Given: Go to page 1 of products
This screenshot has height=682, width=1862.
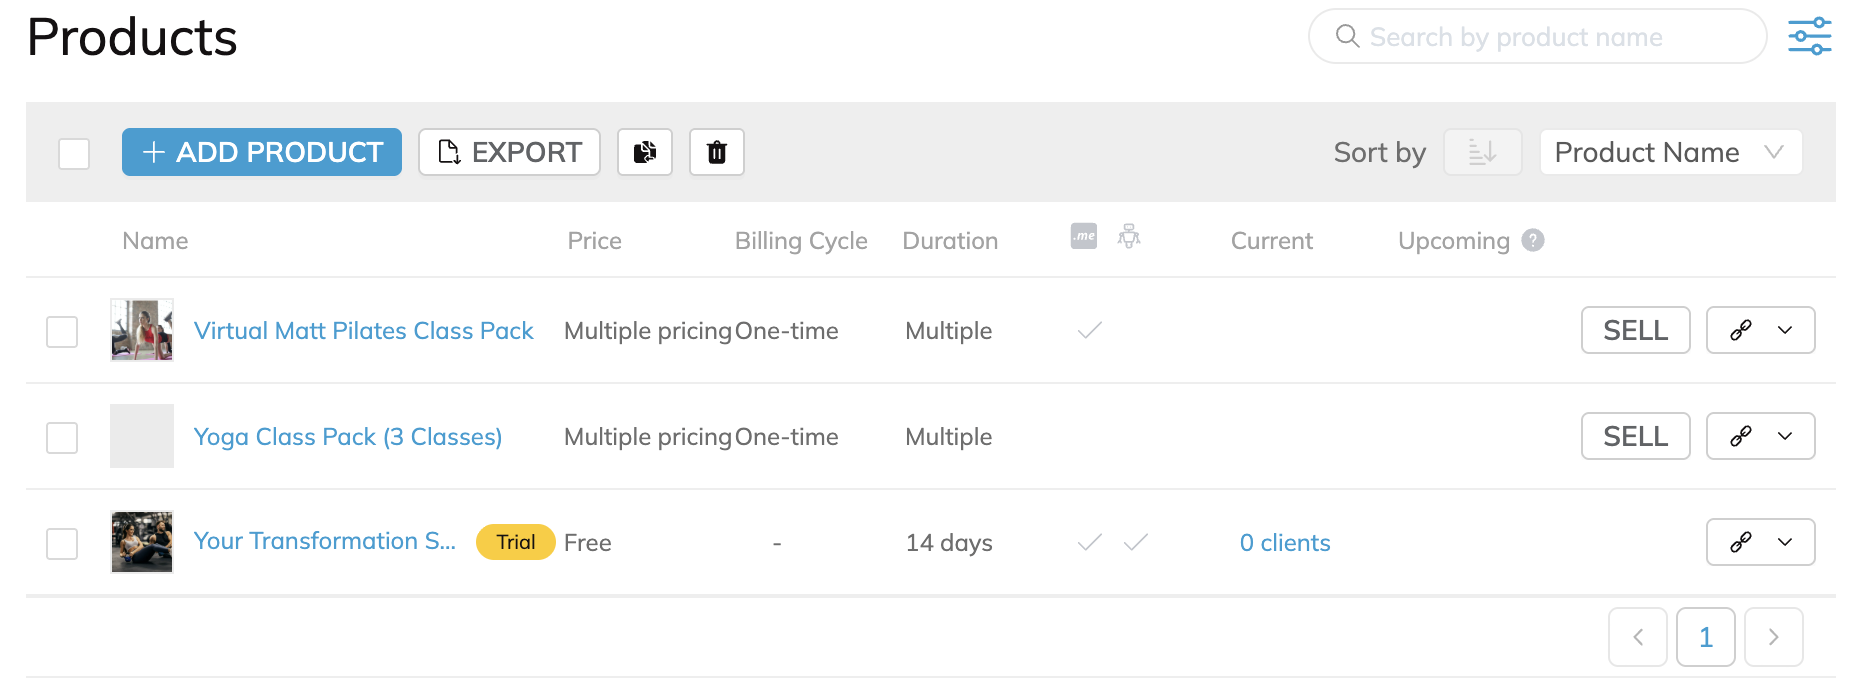Looking at the screenshot, I should [1705, 637].
